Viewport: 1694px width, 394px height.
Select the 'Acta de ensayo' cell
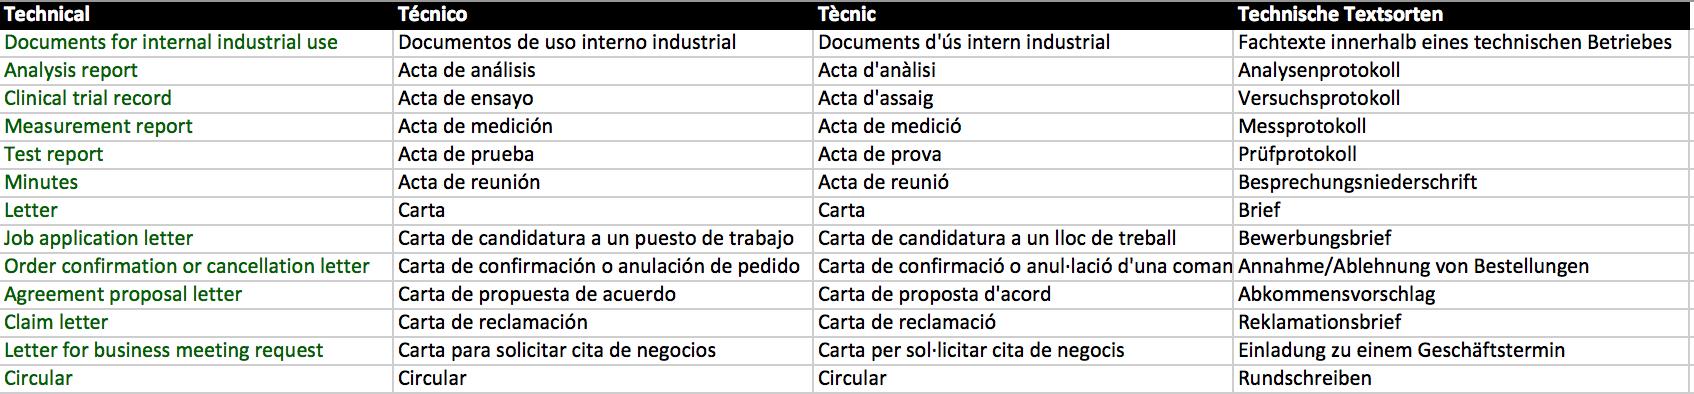(x=604, y=98)
